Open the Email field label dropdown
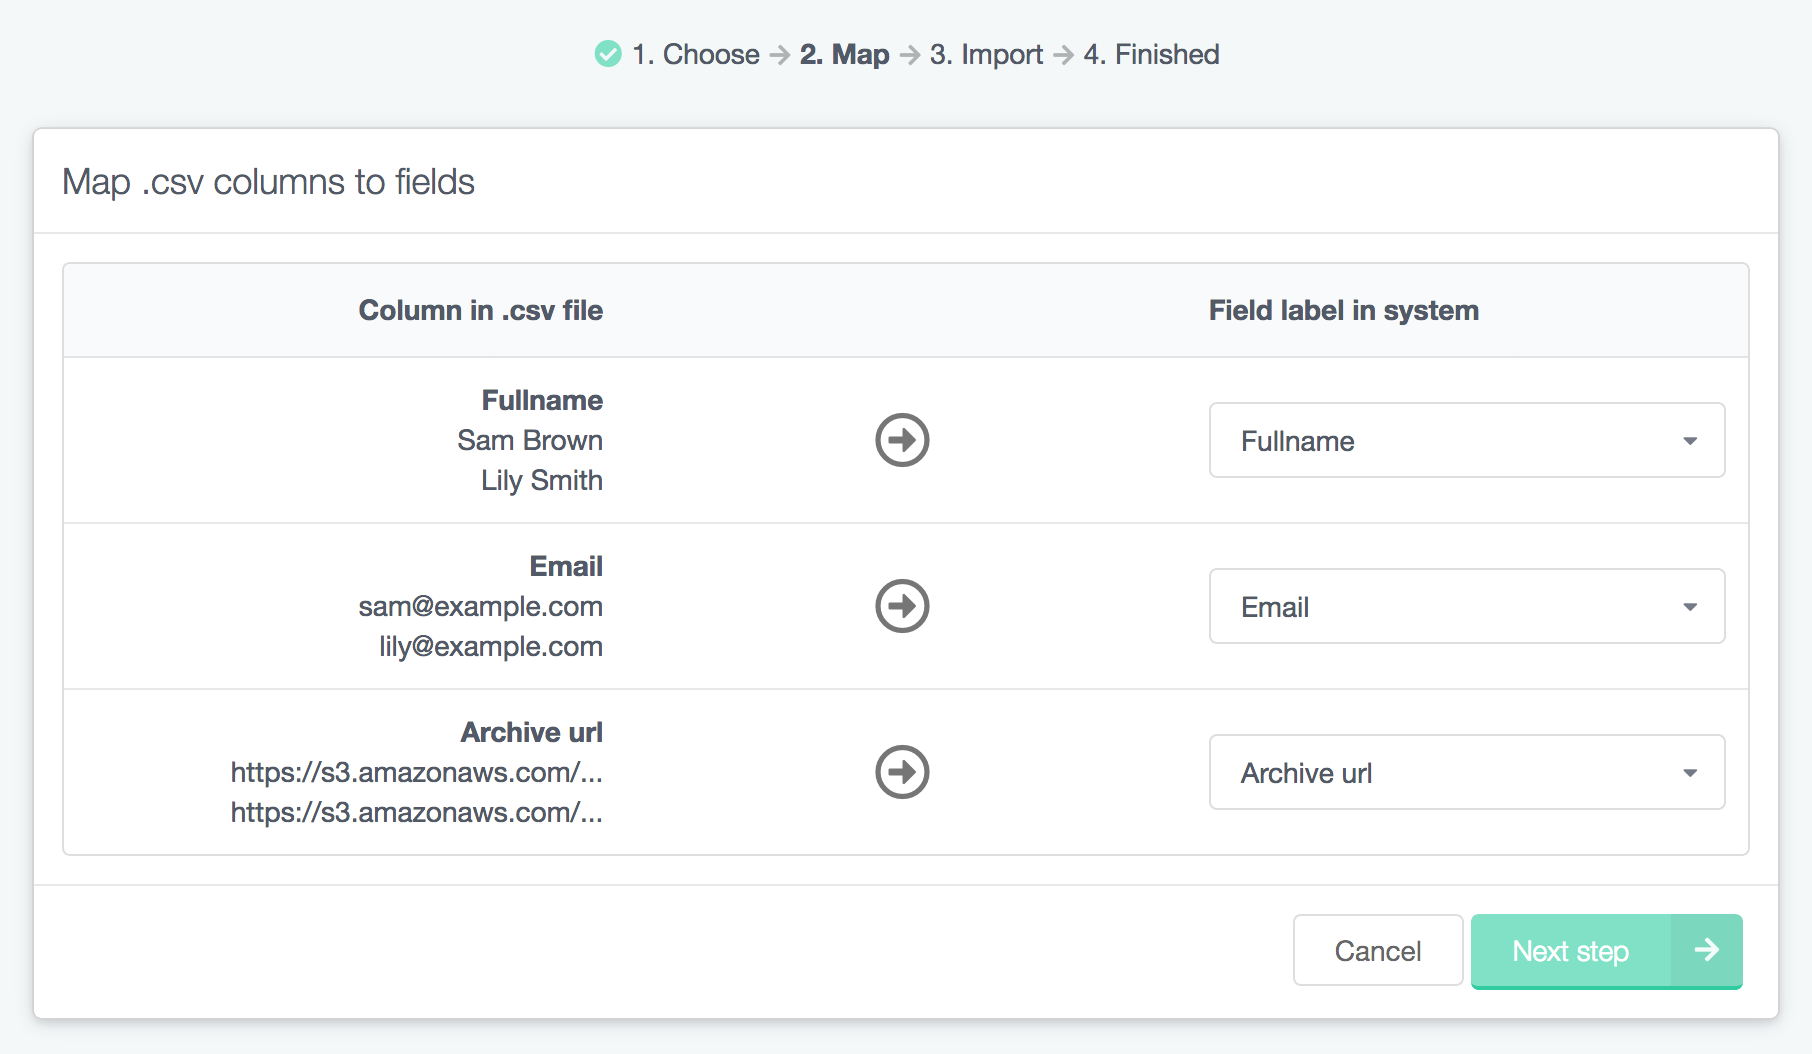 (1466, 606)
